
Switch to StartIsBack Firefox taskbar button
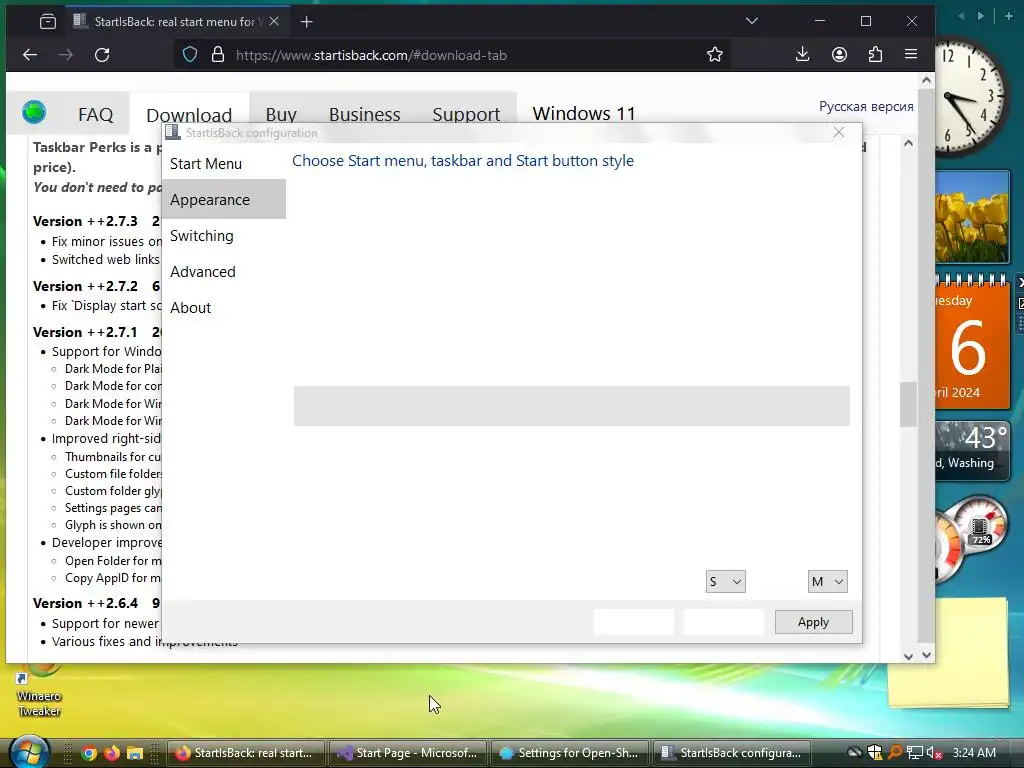click(246, 753)
